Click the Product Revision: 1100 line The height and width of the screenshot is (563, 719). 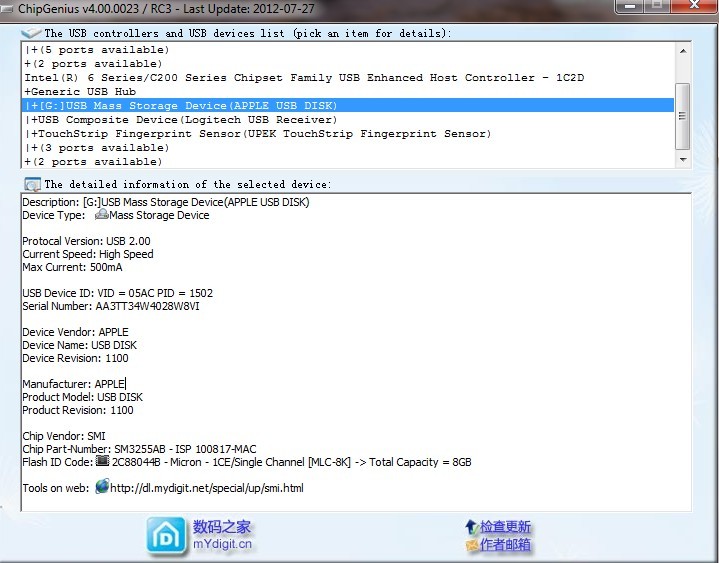[78, 410]
